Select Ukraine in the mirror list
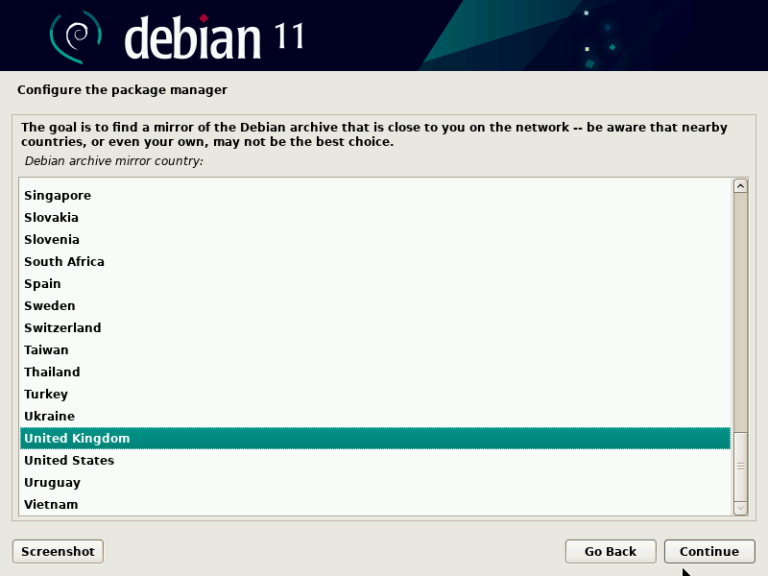The image size is (768, 576). [x=49, y=416]
